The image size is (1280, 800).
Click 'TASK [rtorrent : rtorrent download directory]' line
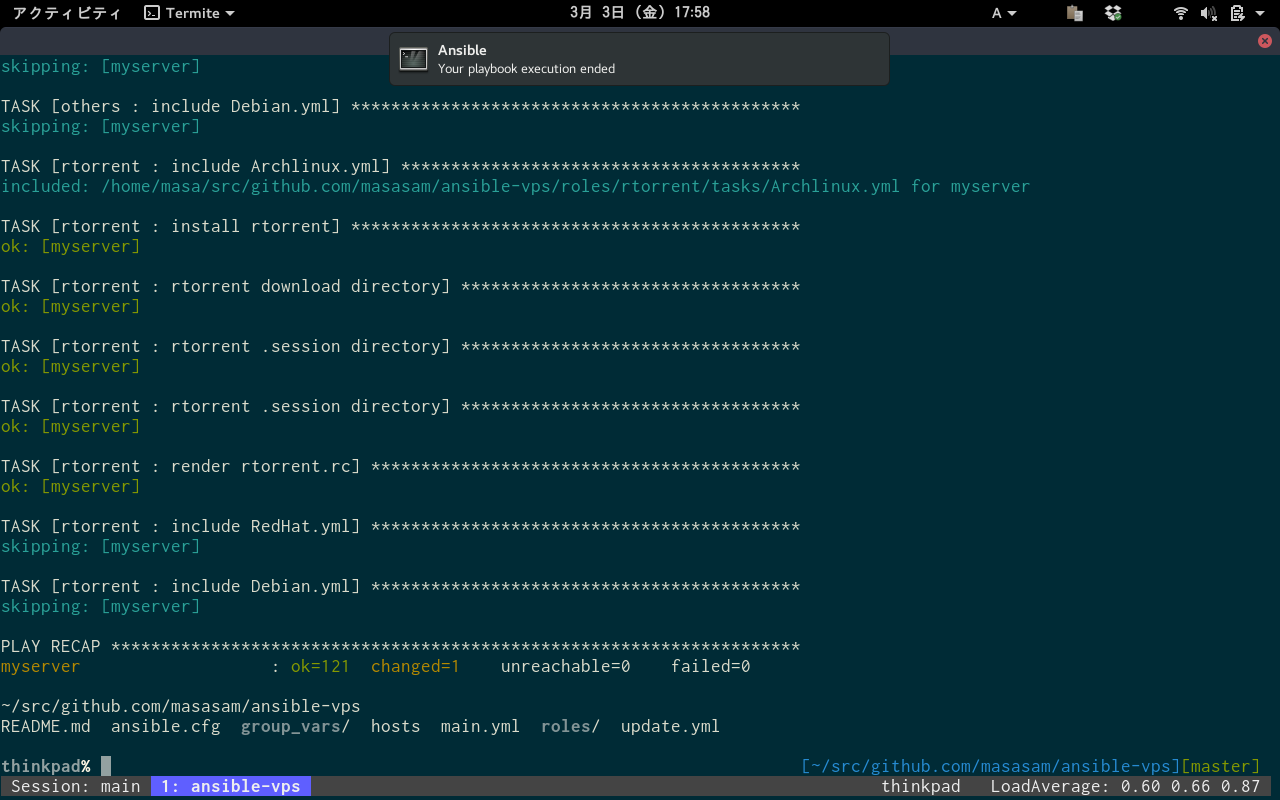click(x=400, y=286)
